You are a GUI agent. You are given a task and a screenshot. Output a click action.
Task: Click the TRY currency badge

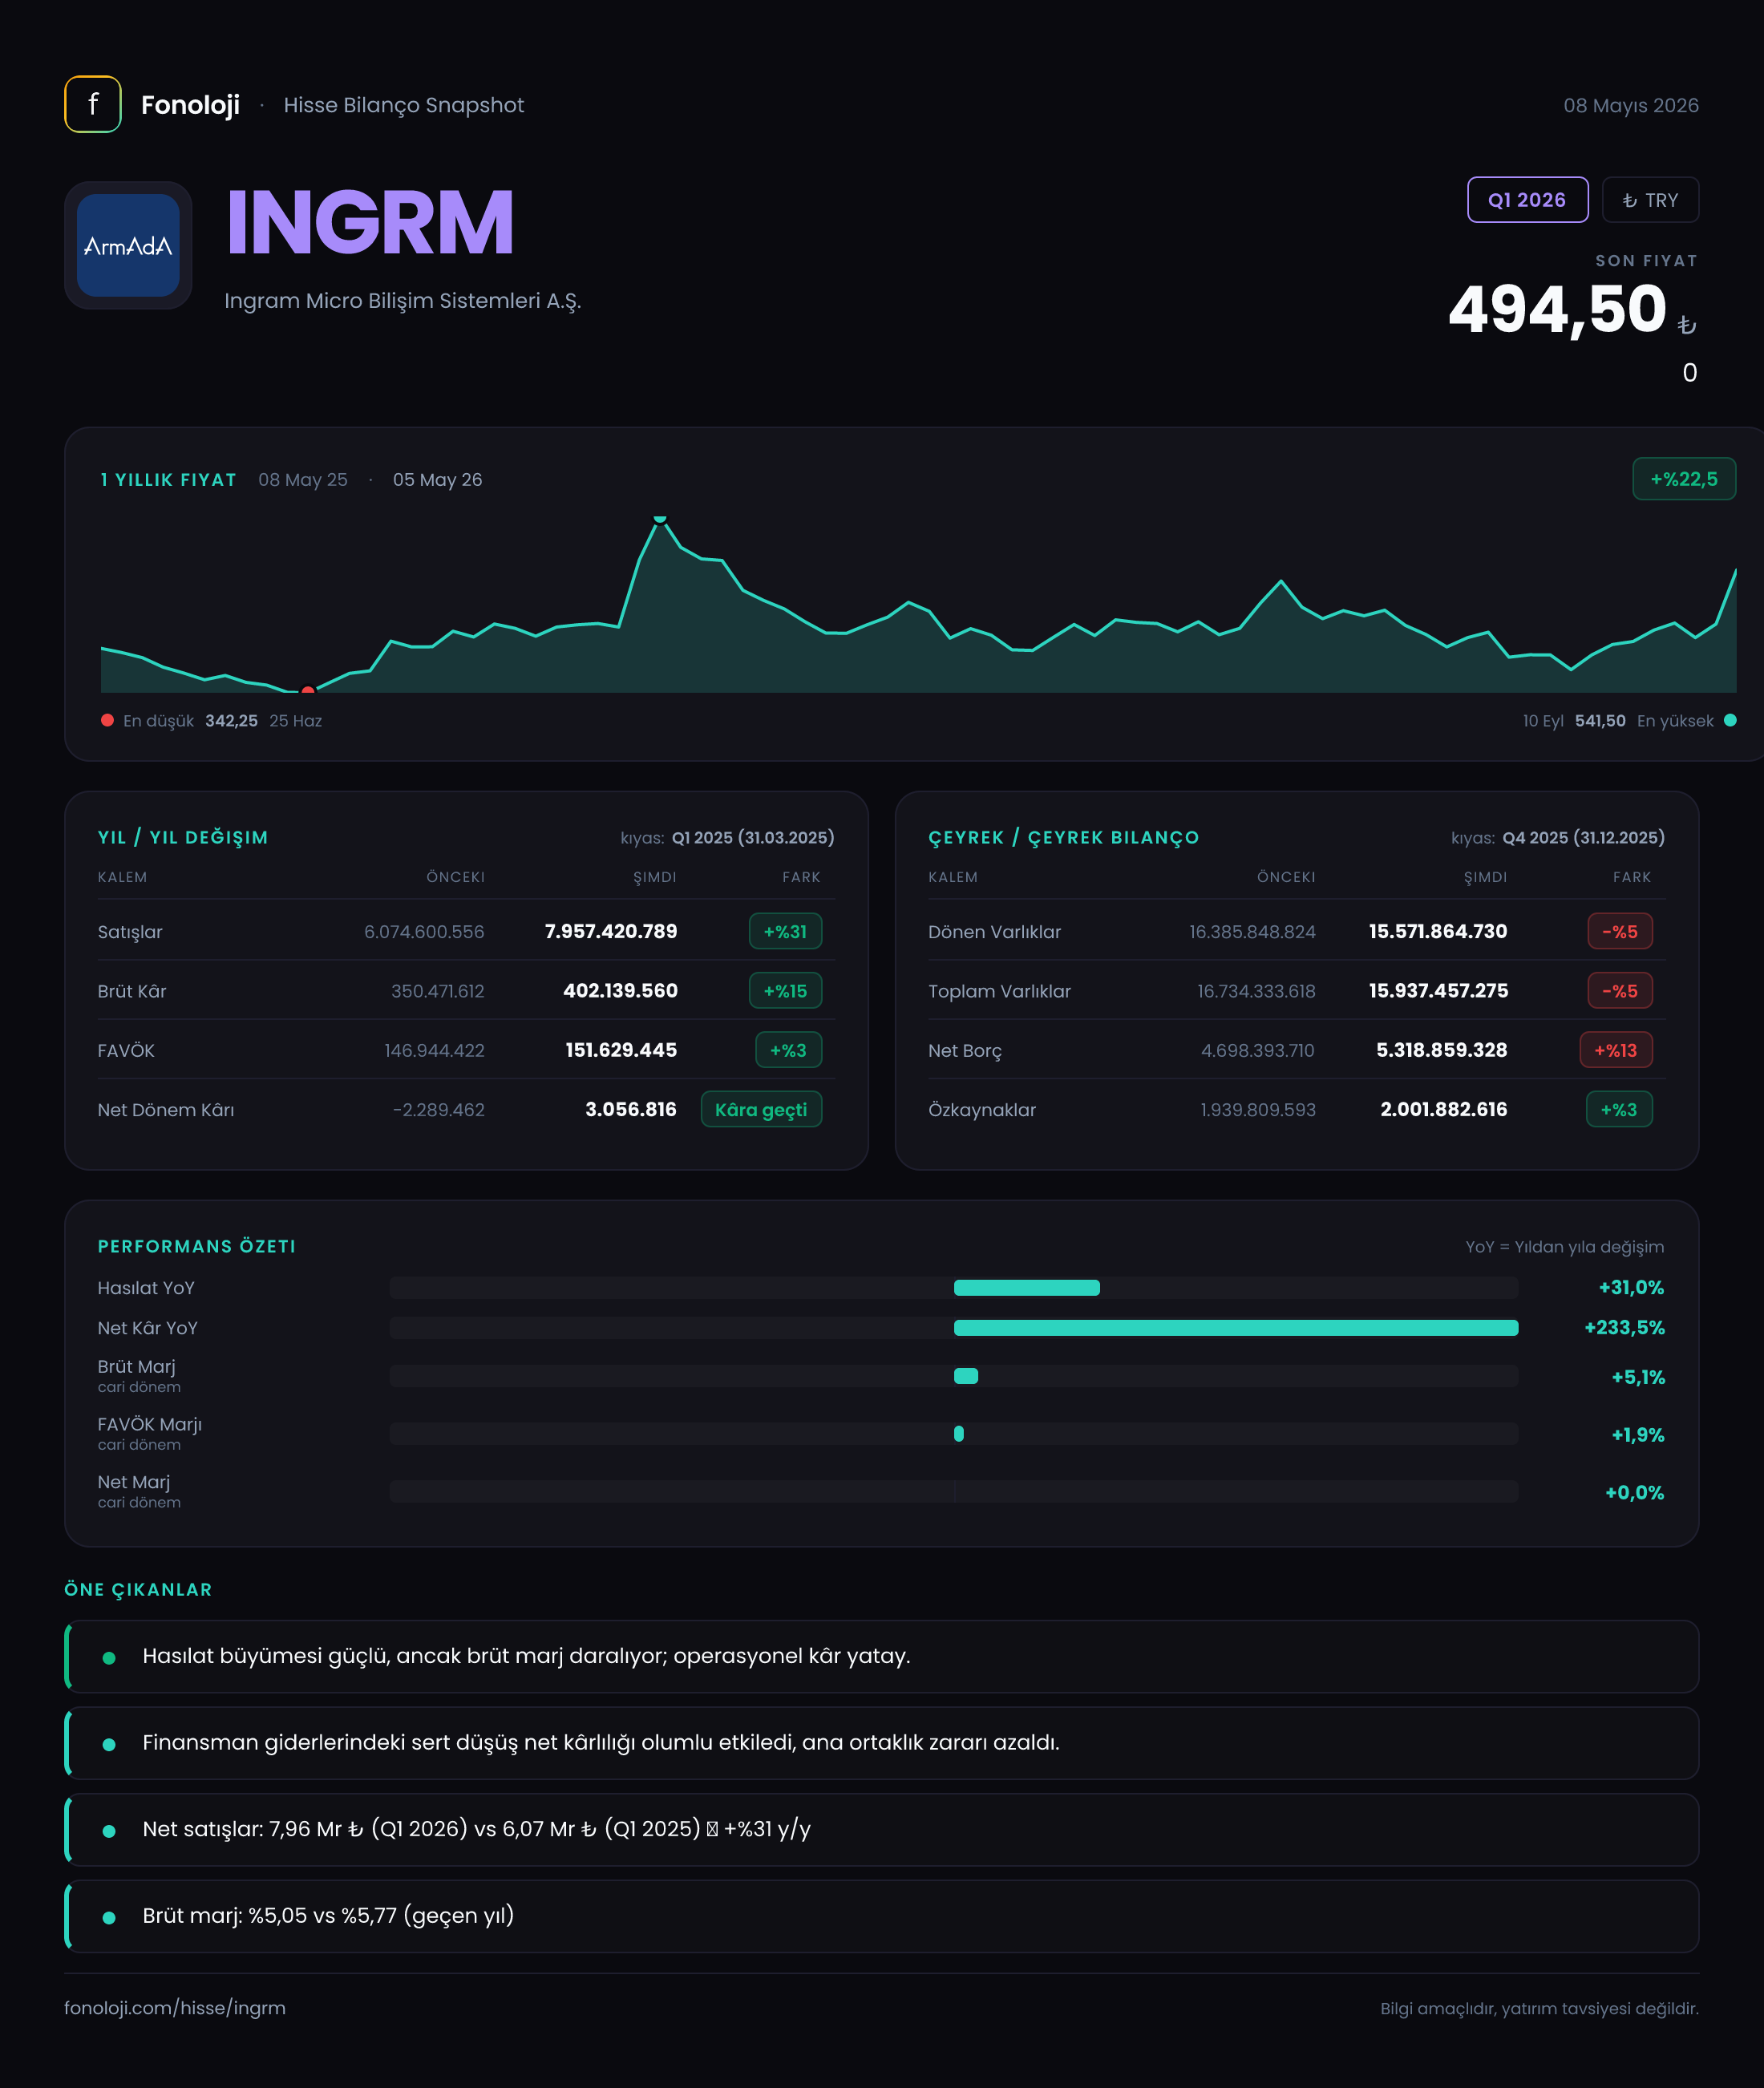[1650, 200]
